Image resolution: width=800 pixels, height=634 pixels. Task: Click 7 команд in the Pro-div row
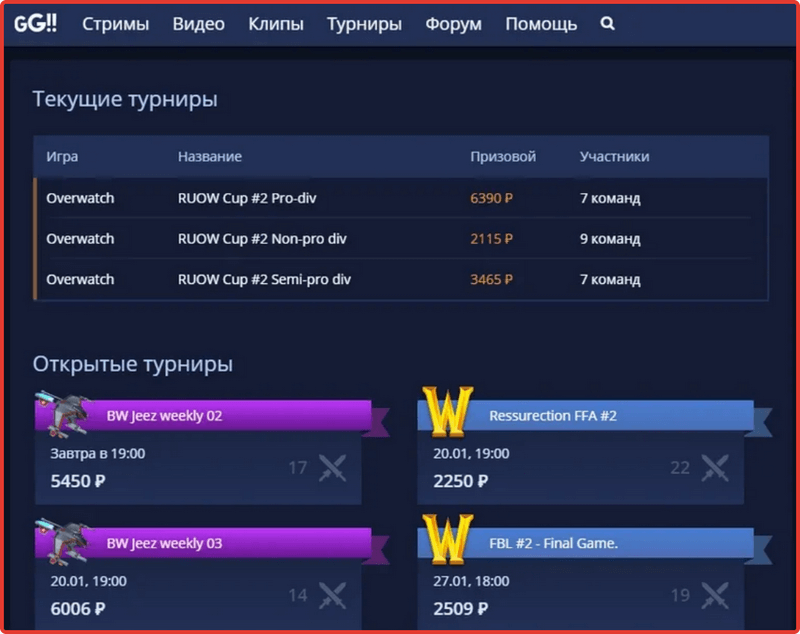point(610,198)
